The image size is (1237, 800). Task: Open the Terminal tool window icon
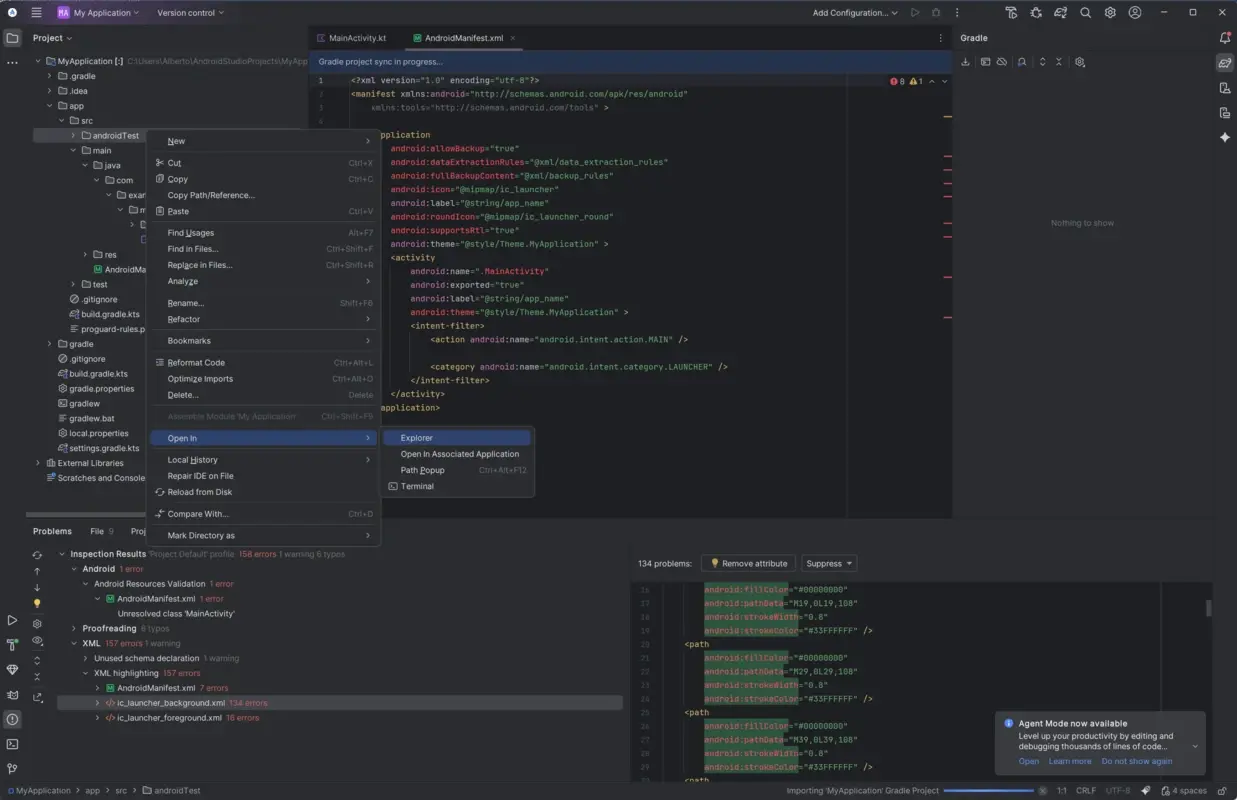[x=12, y=744]
